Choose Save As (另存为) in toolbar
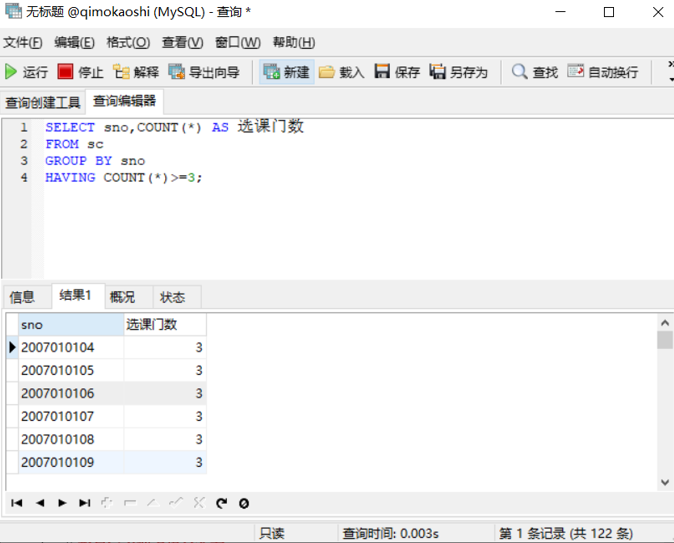The height and width of the screenshot is (543, 674). [459, 72]
